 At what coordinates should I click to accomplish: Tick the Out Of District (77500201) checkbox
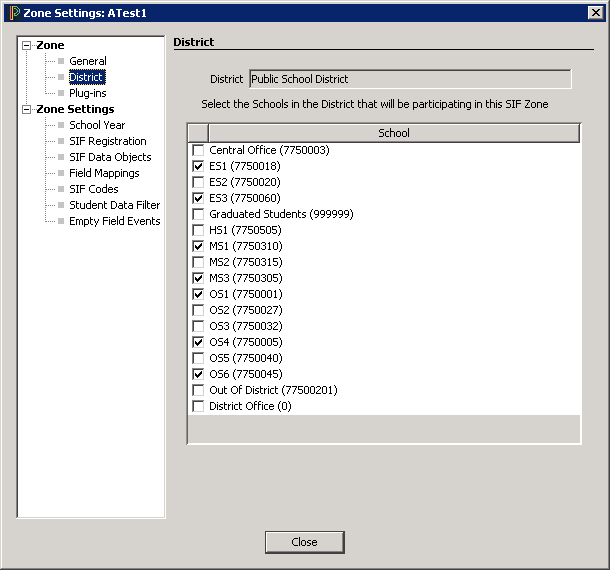(x=198, y=391)
